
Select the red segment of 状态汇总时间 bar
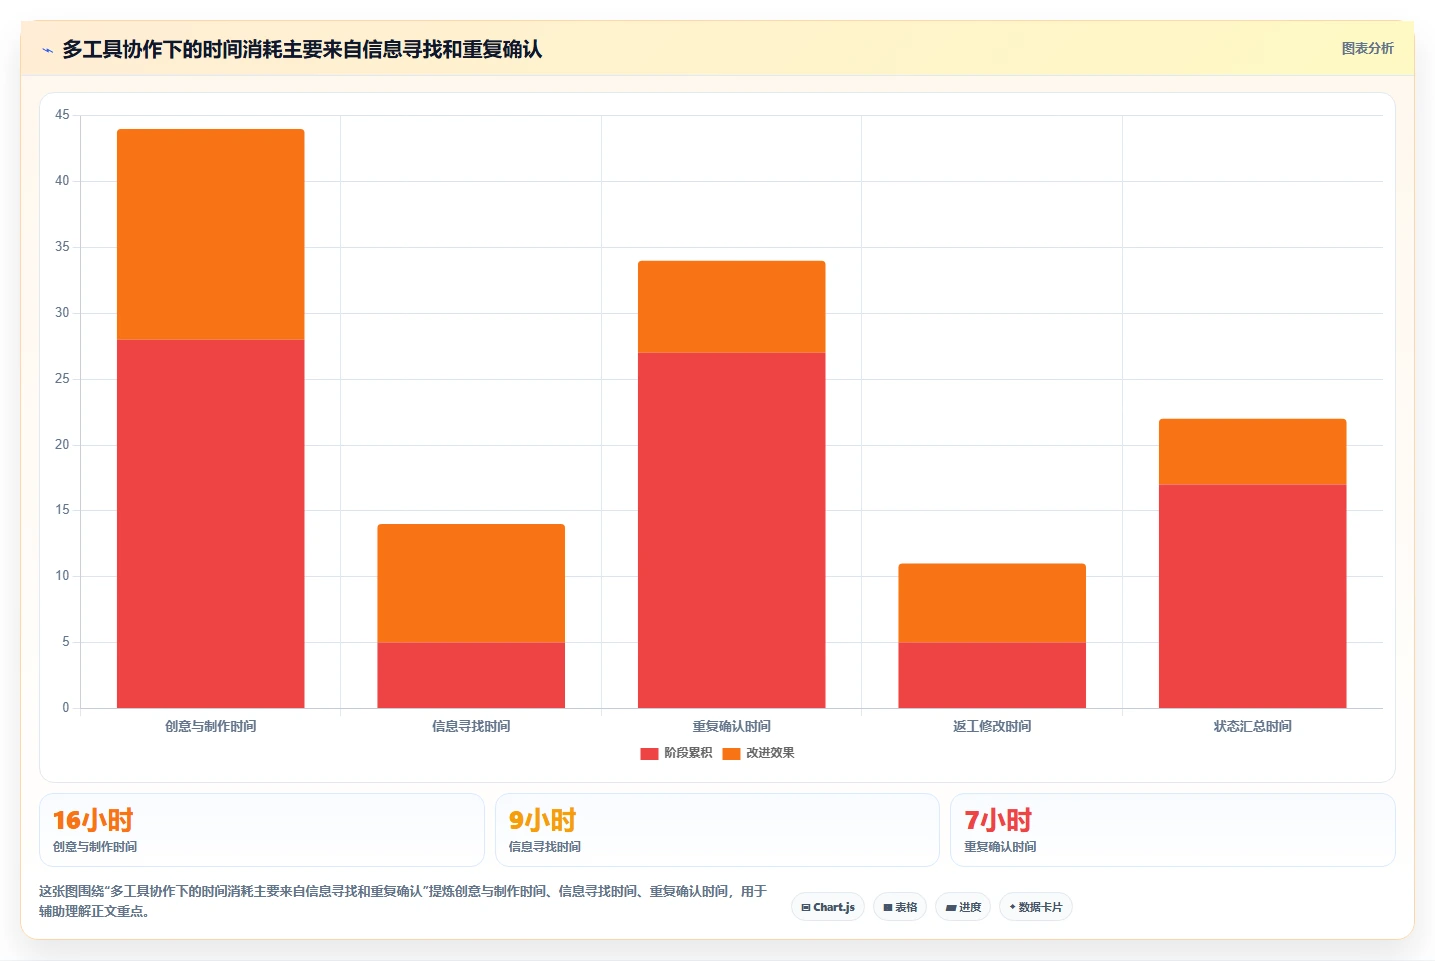[1253, 596]
